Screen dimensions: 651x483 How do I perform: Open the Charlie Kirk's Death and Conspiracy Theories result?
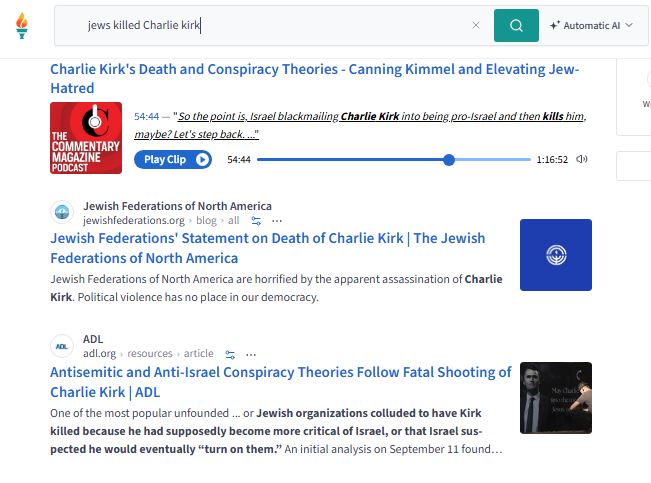pos(315,78)
